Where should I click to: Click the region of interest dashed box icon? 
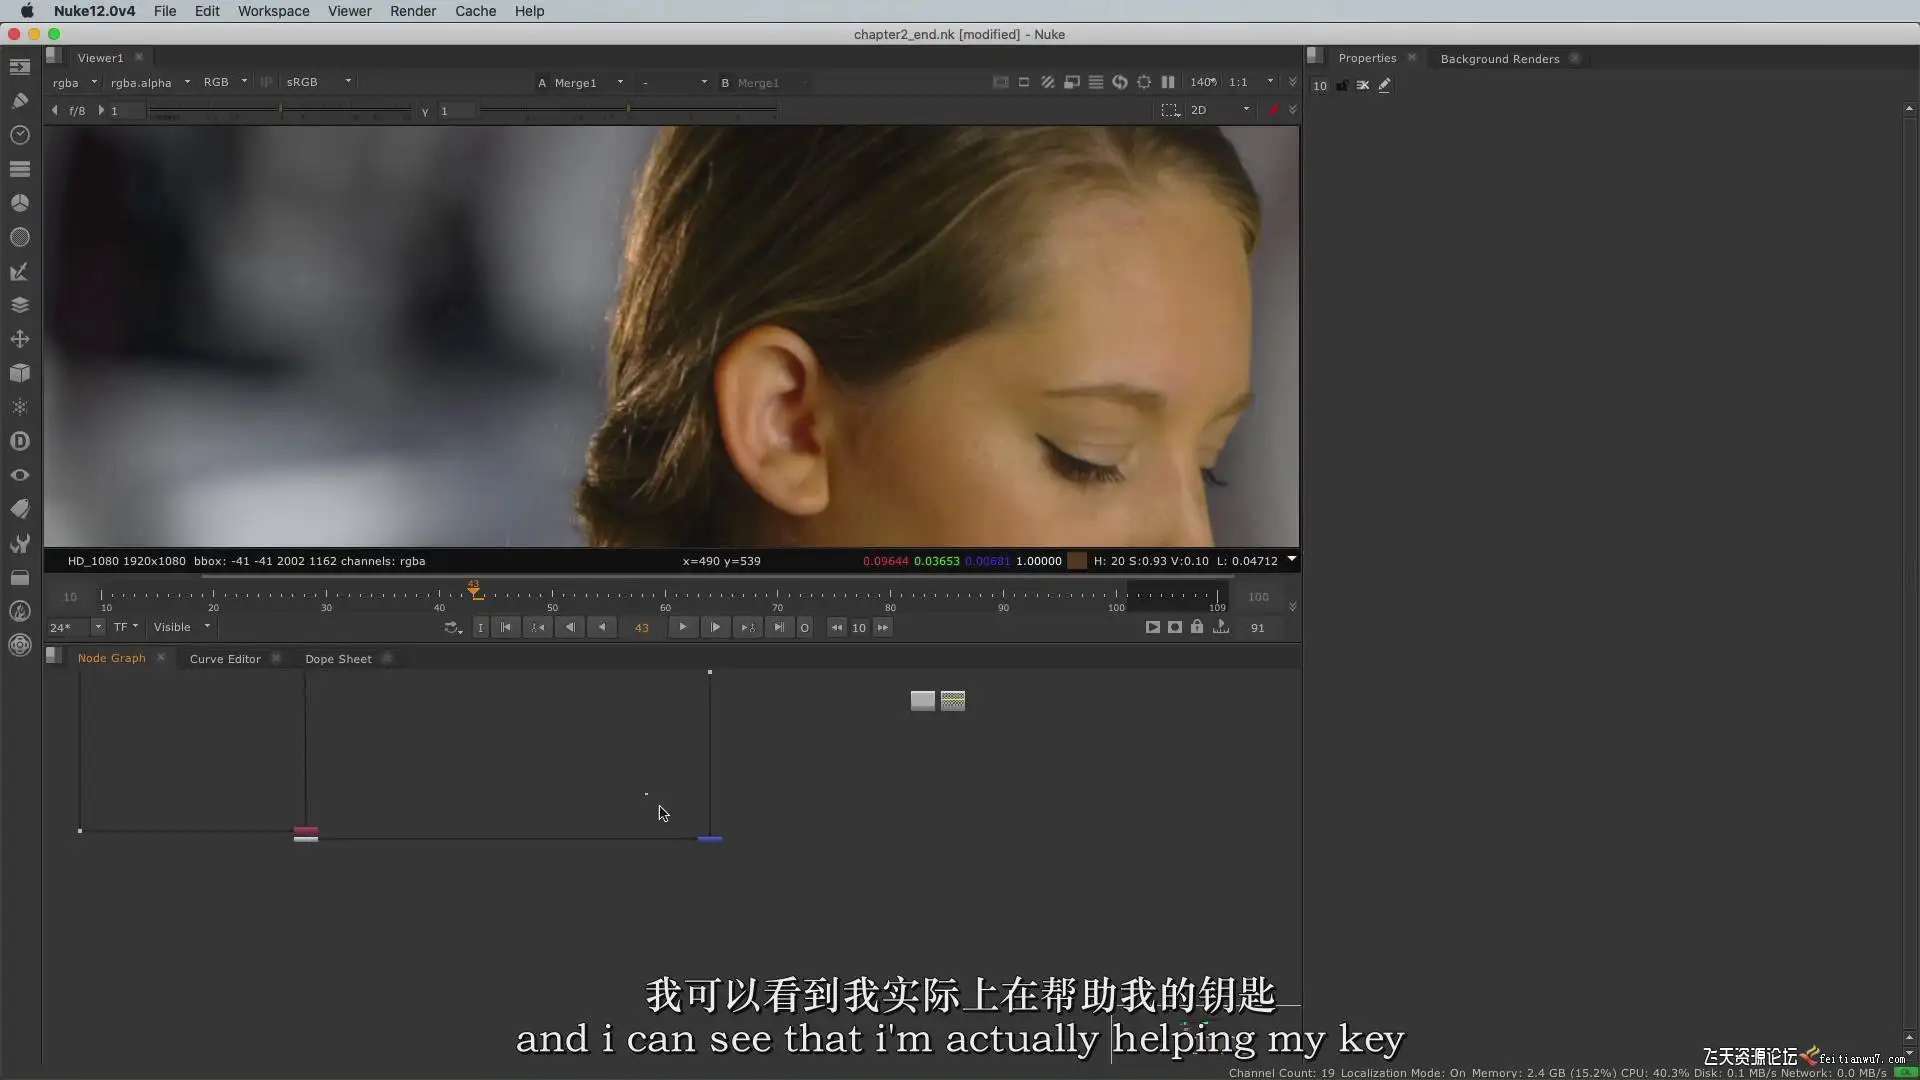(x=1170, y=110)
